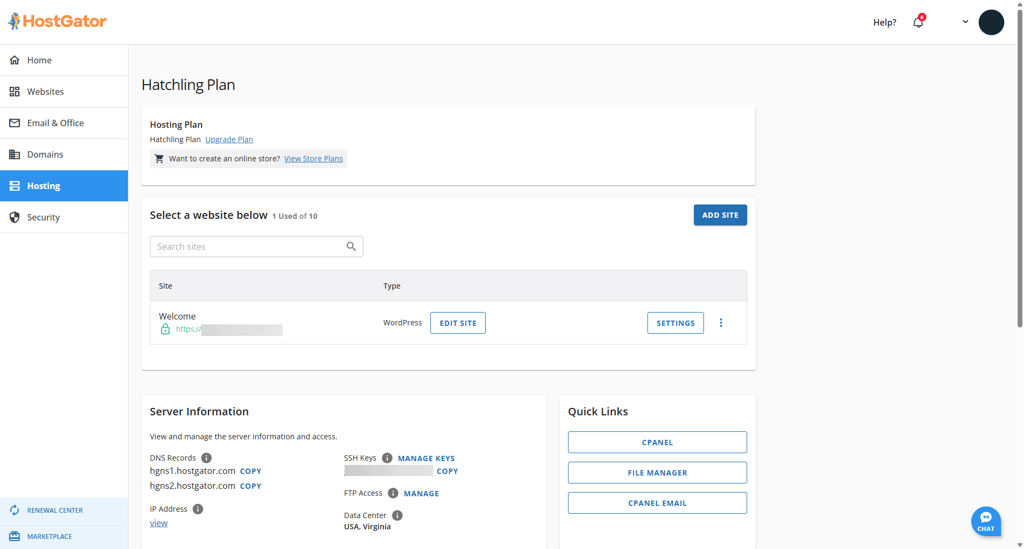Click the Security shield icon
This screenshot has height=549, width=1024.
click(x=14, y=217)
